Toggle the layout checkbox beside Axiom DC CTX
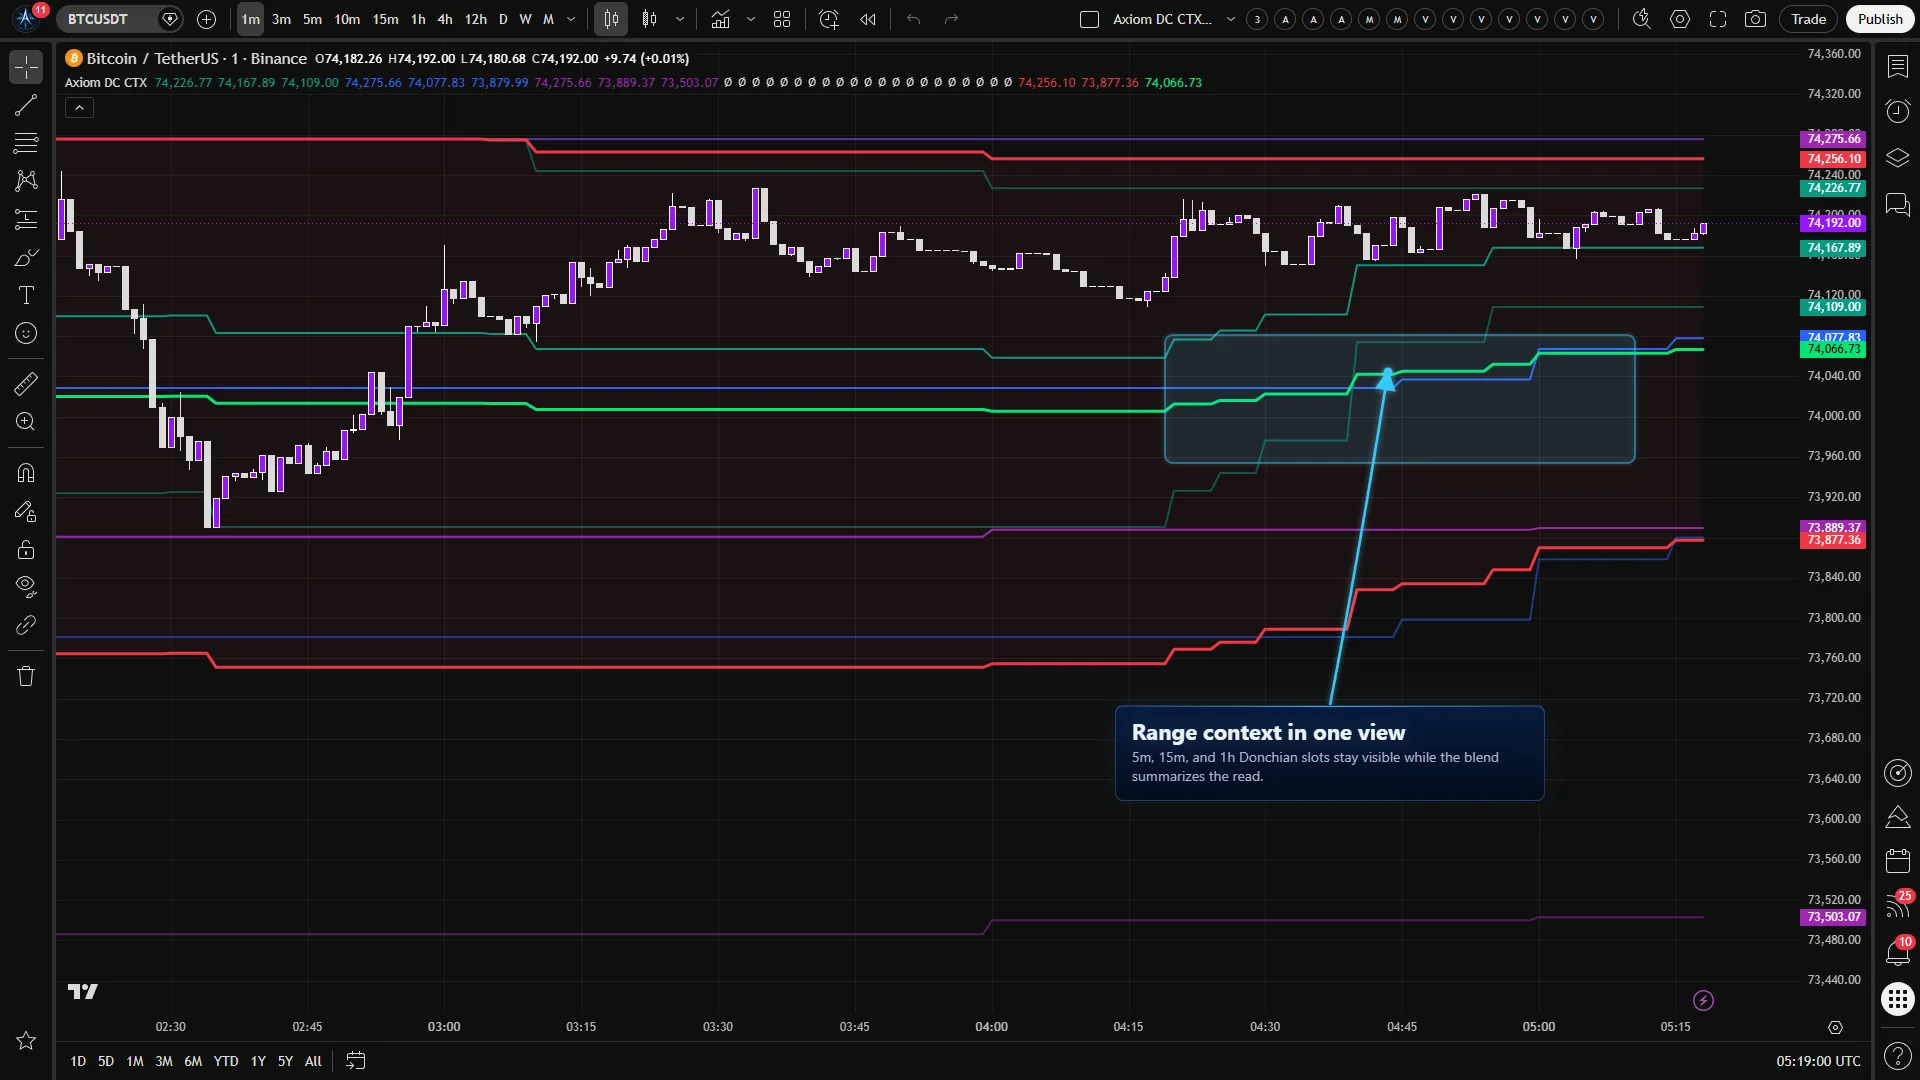The height and width of the screenshot is (1080, 1920). pos(1090,19)
